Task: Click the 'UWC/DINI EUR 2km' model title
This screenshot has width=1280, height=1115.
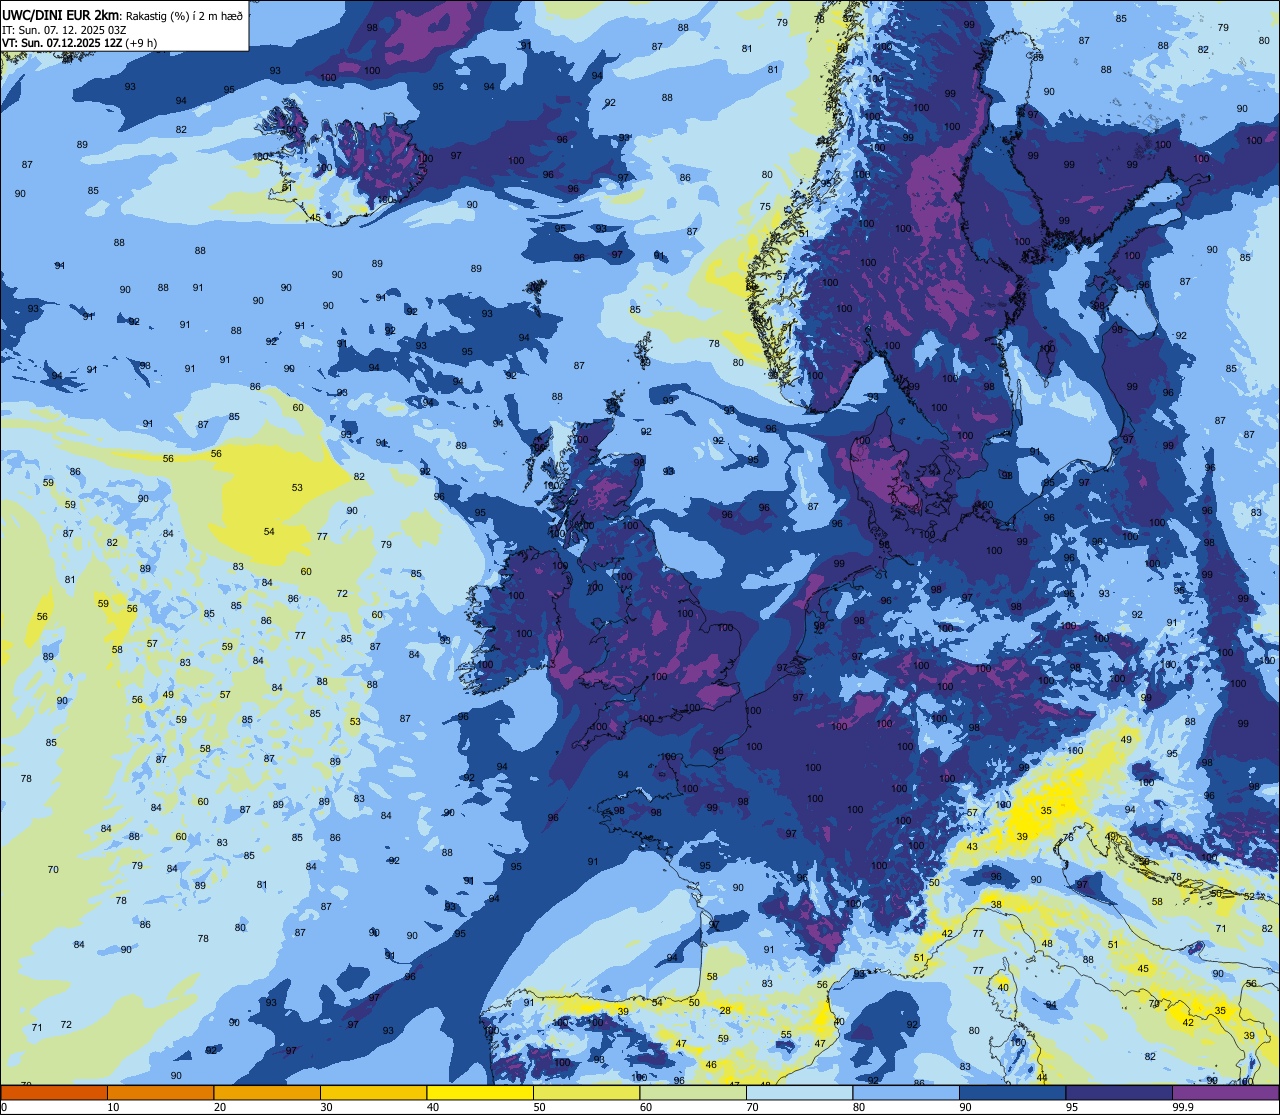Action: [x=62, y=14]
